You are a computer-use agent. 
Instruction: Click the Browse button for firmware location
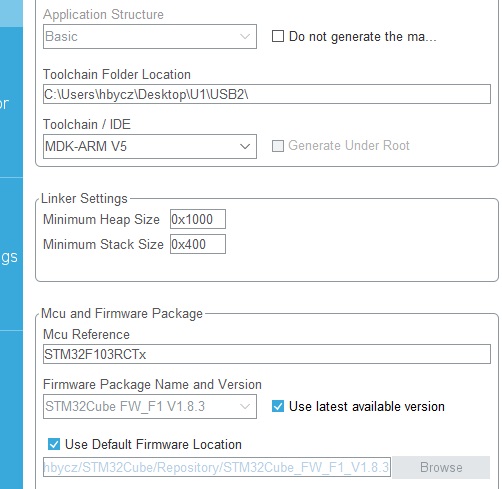[441, 467]
